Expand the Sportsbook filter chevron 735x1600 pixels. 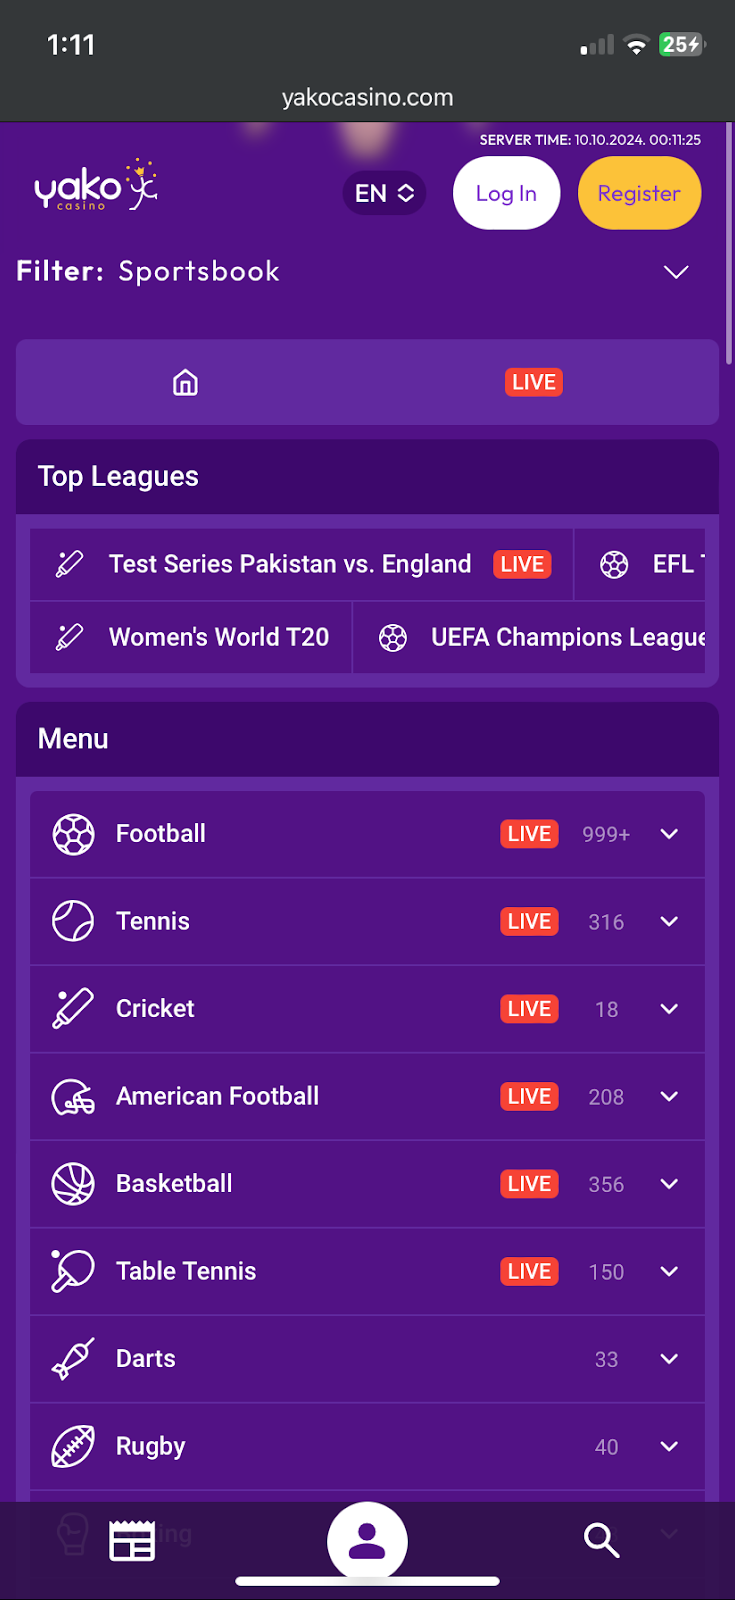point(676,272)
